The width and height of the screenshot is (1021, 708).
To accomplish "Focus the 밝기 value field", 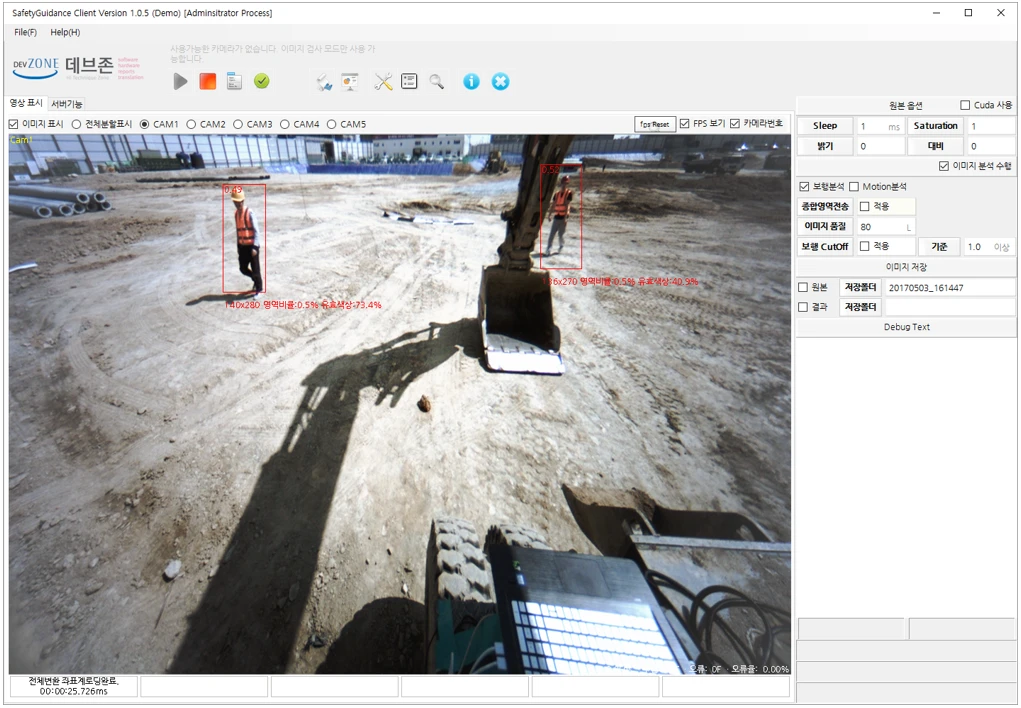I will pos(880,146).
